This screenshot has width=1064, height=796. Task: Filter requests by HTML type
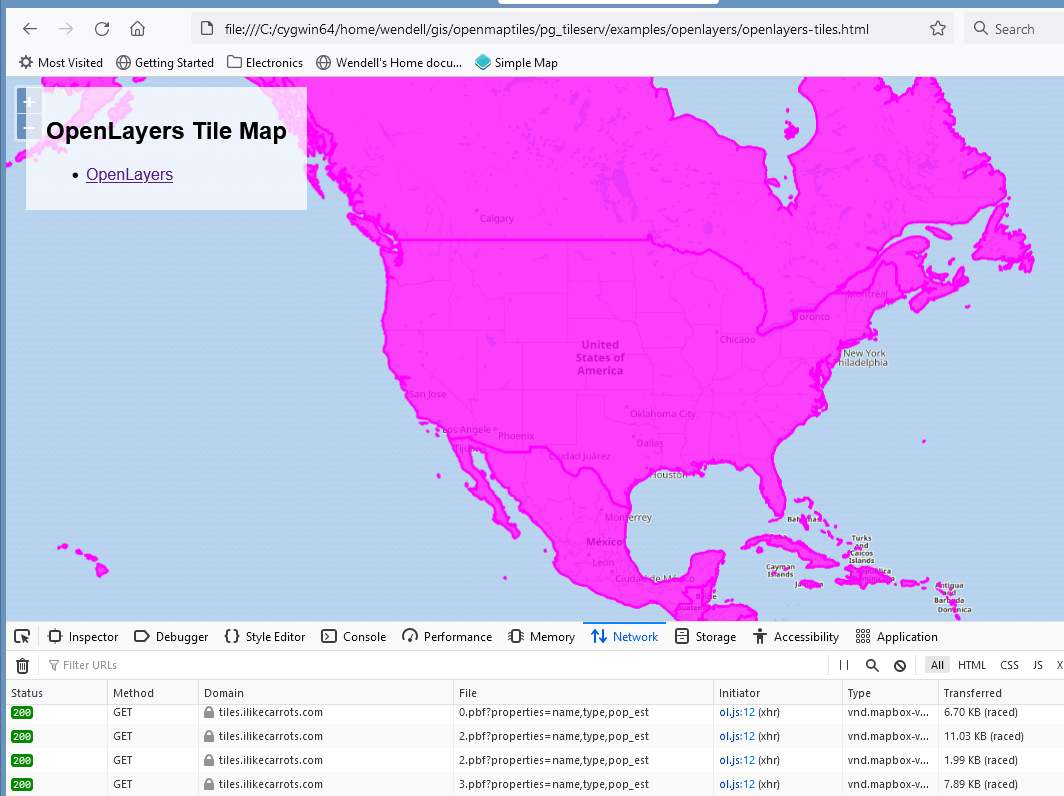[971, 665]
